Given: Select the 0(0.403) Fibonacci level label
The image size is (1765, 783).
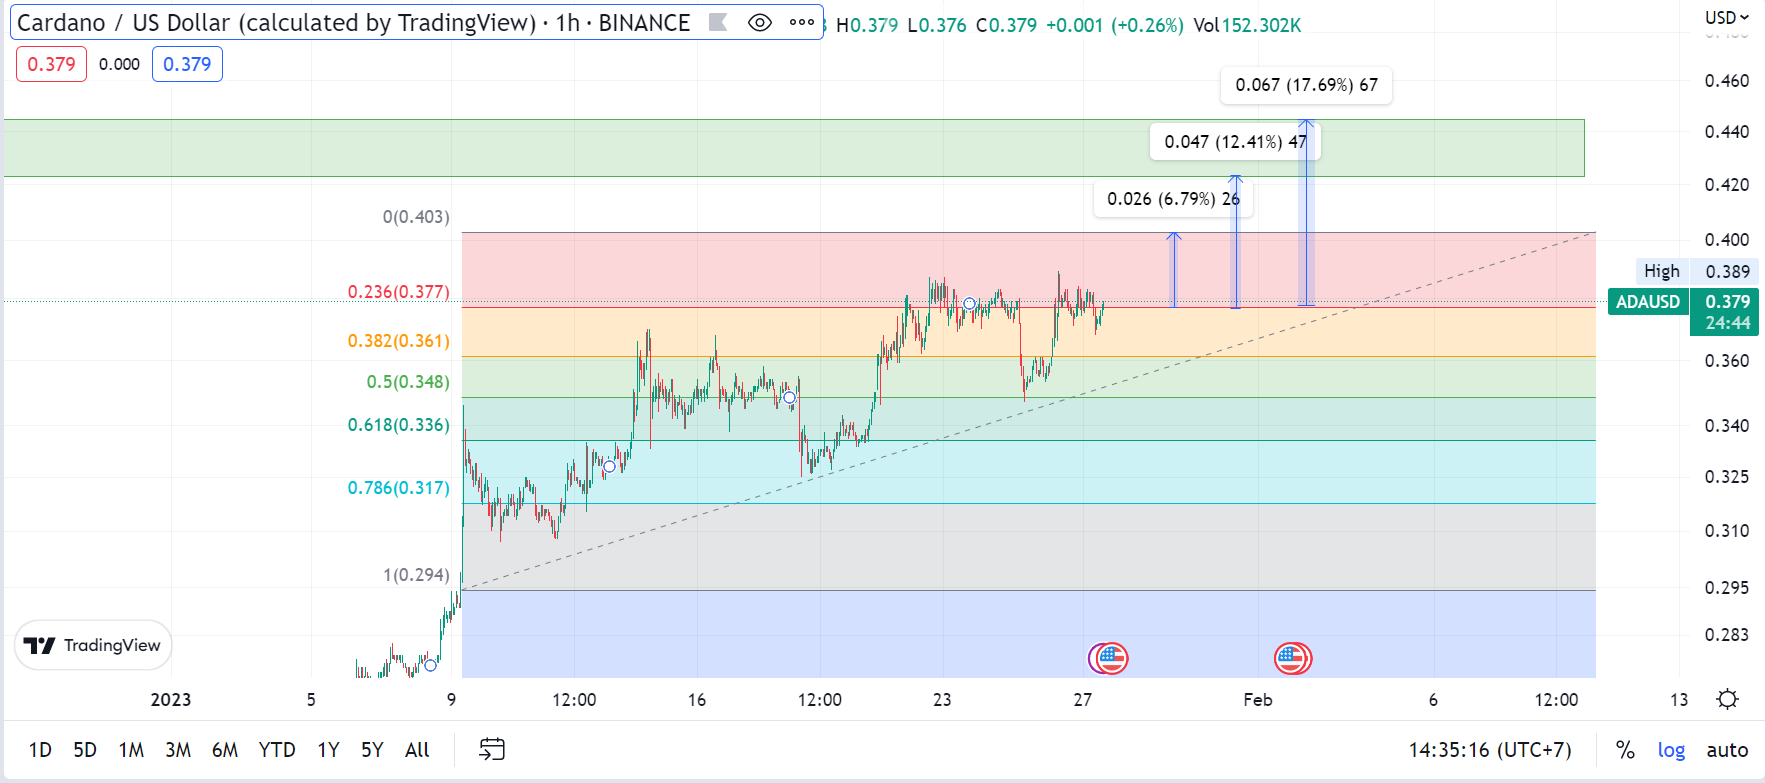Looking at the screenshot, I should (x=416, y=217).
